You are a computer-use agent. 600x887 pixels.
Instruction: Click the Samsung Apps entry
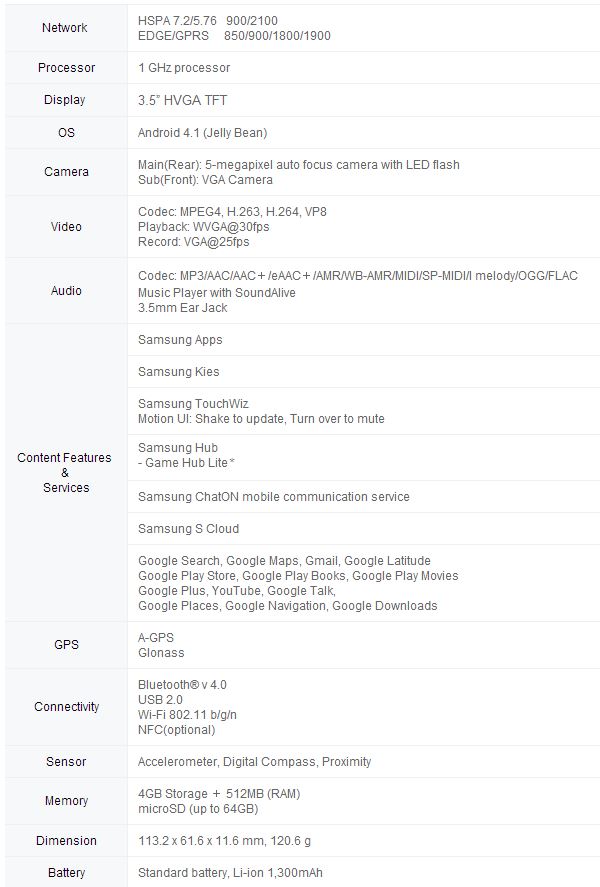point(180,340)
